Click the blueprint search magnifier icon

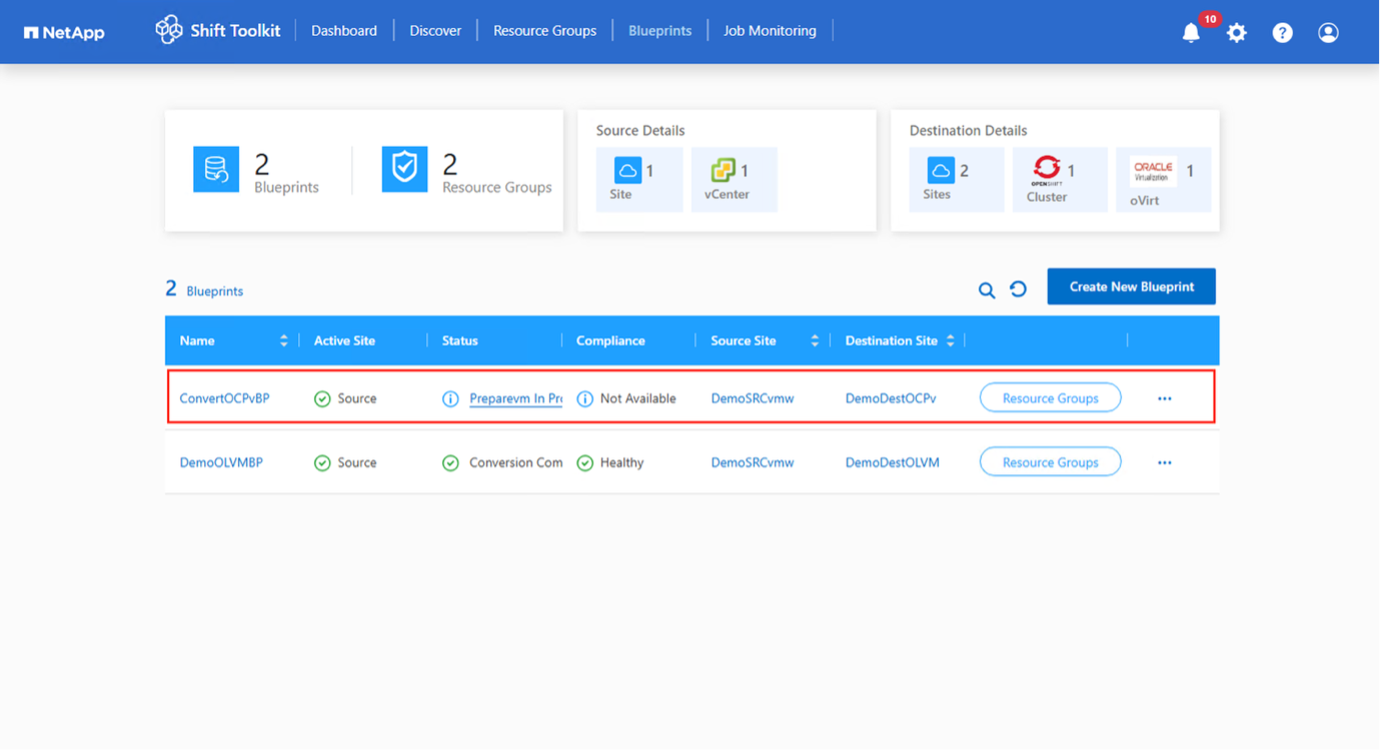tap(986, 290)
